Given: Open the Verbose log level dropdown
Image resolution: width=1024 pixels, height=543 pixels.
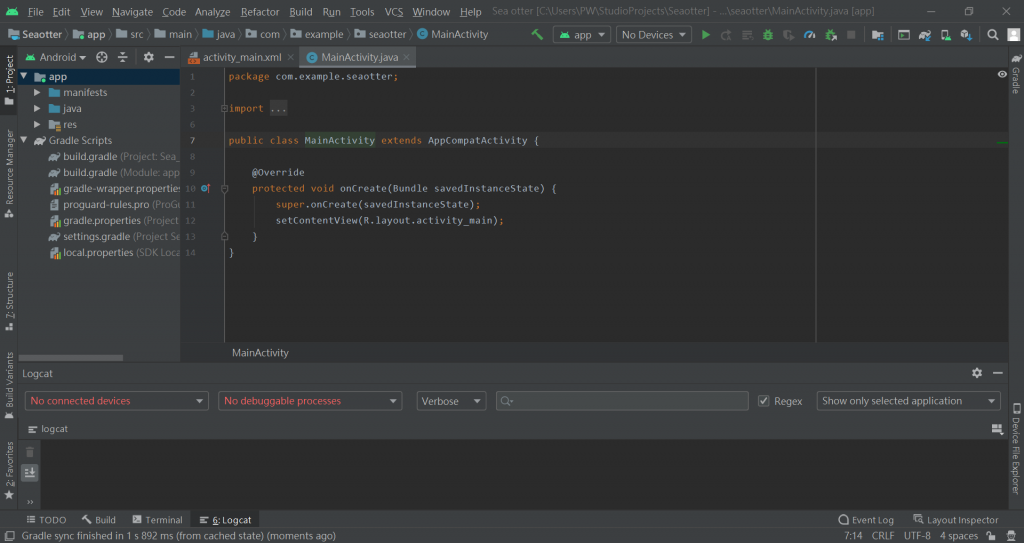Looking at the screenshot, I should click(x=452, y=401).
